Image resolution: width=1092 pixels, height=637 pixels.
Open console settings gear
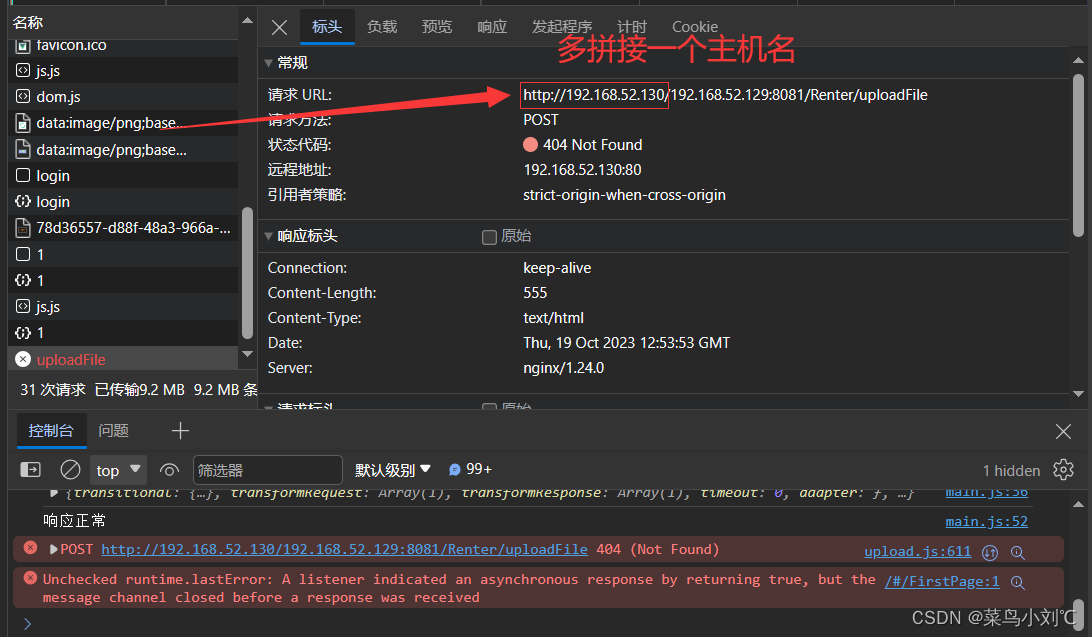point(1062,469)
